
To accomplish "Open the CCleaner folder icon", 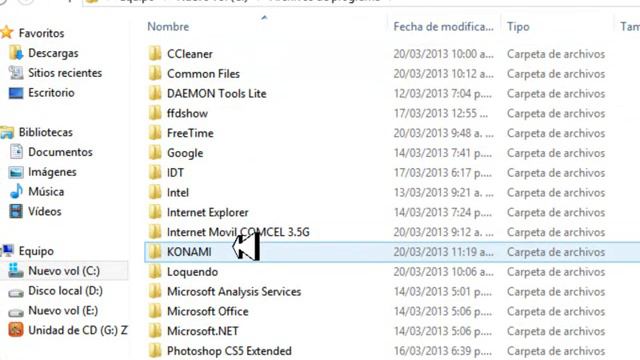I will (155, 53).
